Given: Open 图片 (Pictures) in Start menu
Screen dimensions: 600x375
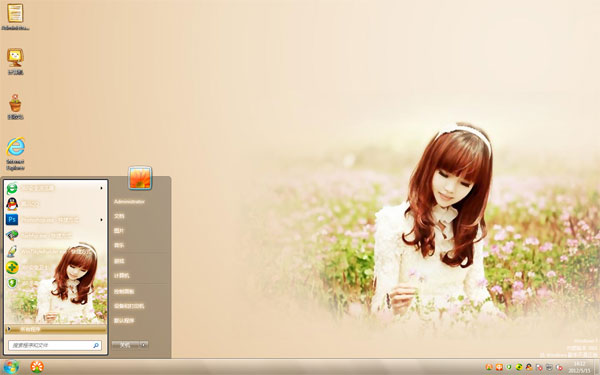Looking at the screenshot, I should point(119,231).
